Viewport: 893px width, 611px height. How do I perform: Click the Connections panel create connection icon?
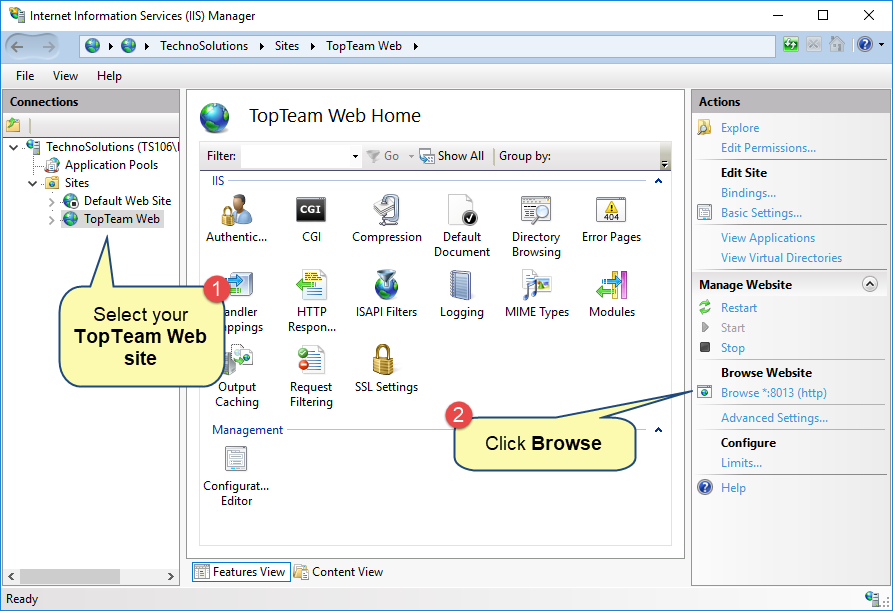tap(13, 125)
